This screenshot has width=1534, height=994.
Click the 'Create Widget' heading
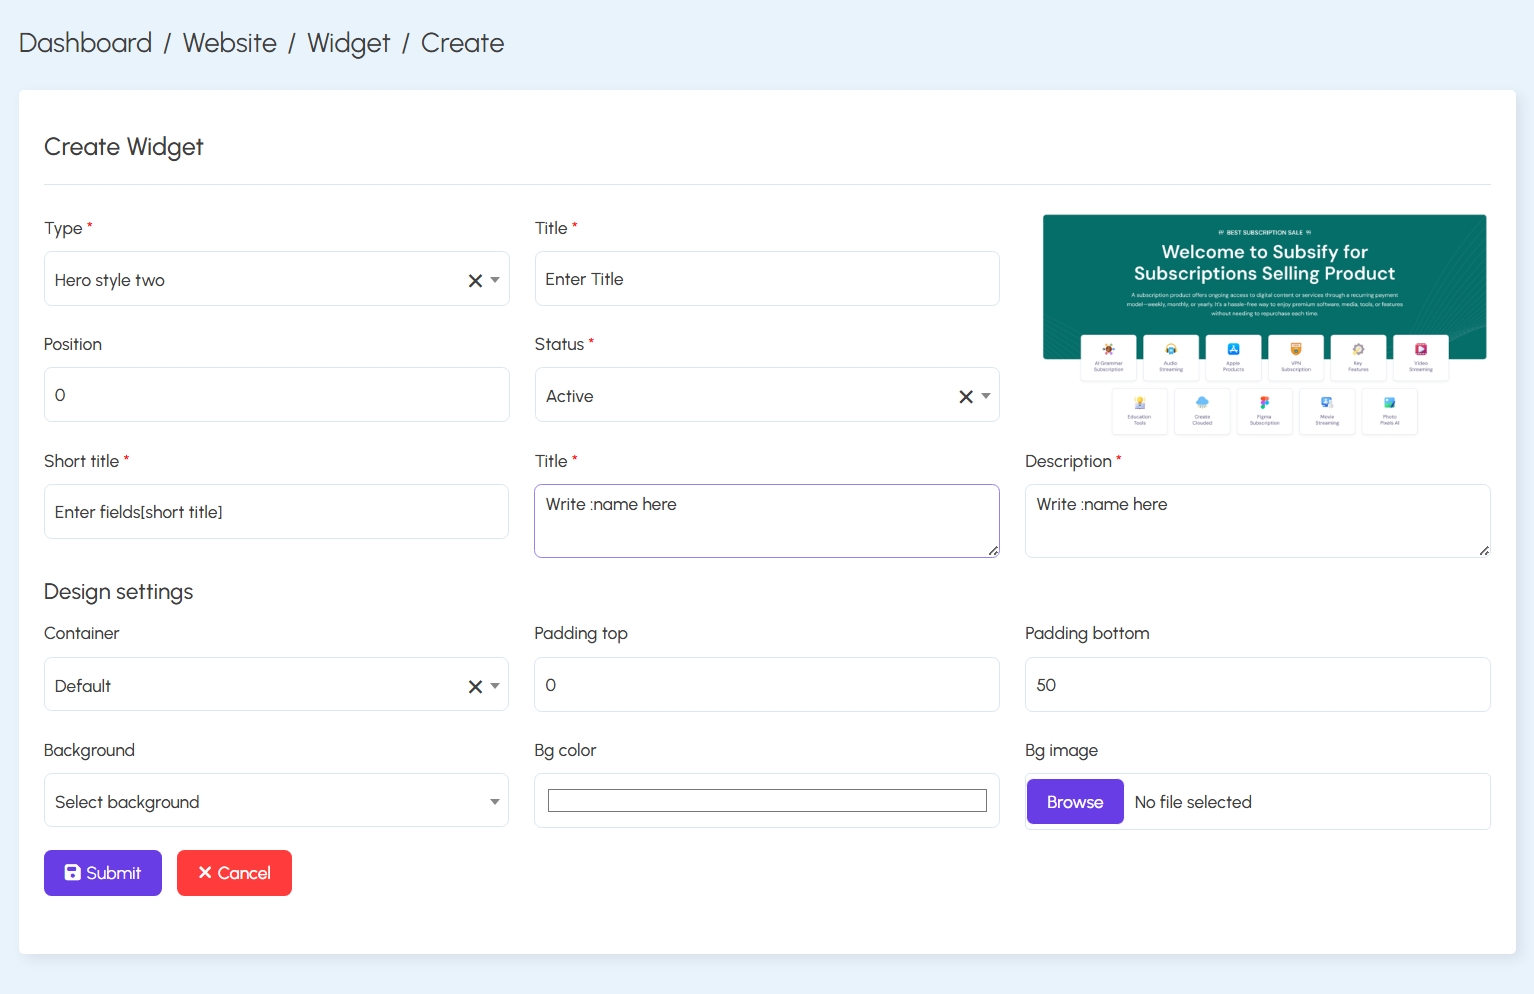click(x=123, y=147)
